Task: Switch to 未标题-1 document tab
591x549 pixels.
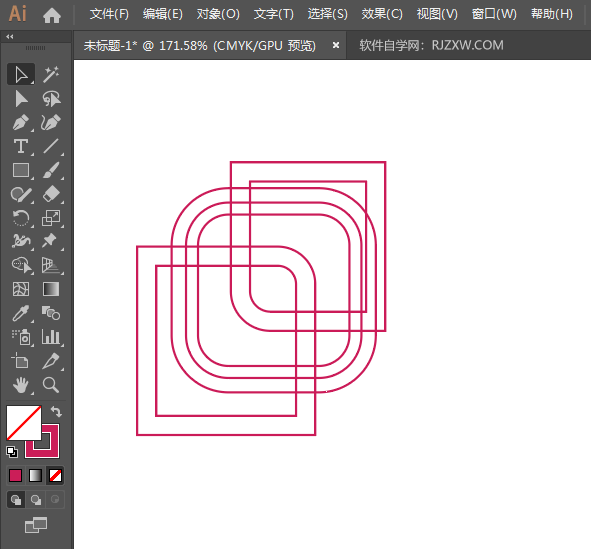Action: 199,46
